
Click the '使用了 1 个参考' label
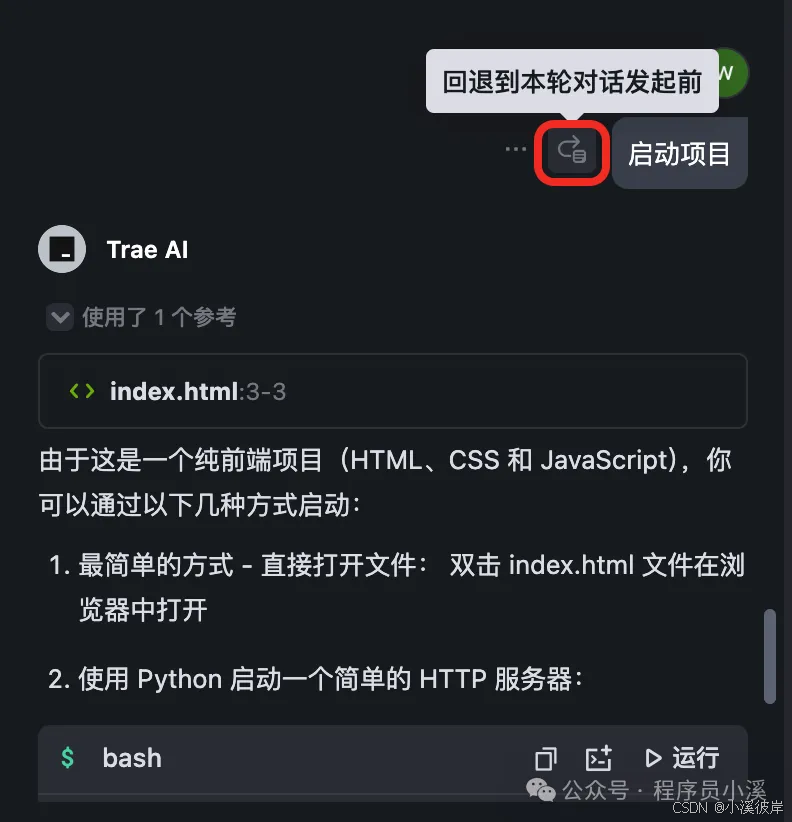pyautogui.click(x=159, y=317)
